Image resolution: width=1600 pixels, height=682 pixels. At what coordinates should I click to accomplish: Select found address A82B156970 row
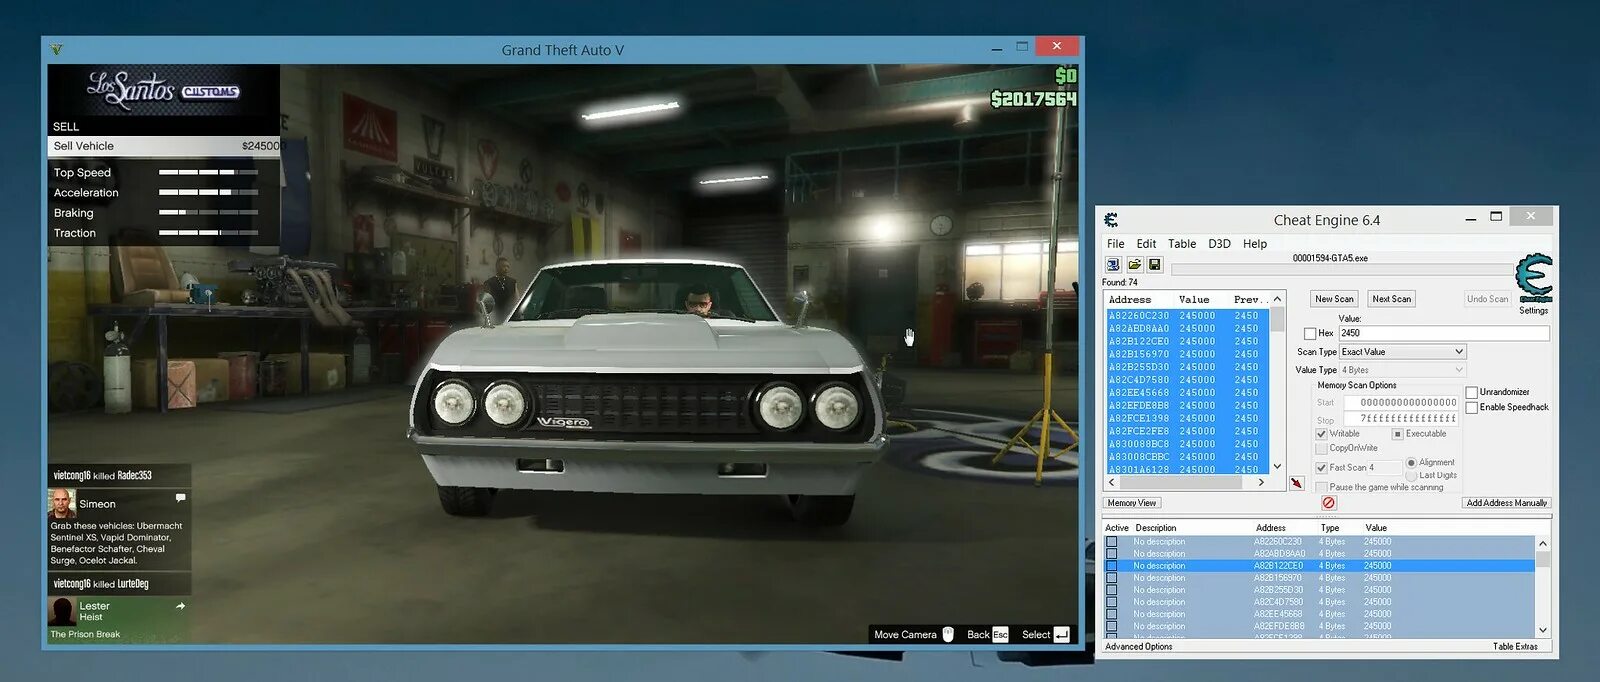pos(1187,354)
